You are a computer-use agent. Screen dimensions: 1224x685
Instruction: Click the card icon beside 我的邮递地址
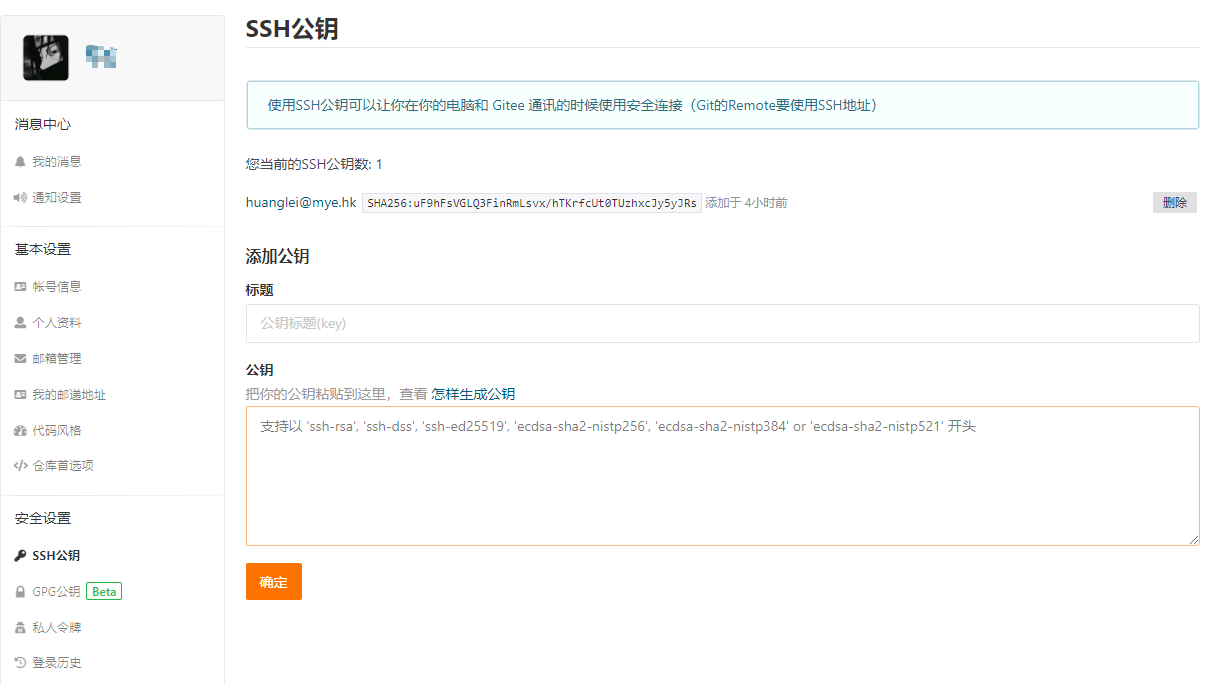20,394
